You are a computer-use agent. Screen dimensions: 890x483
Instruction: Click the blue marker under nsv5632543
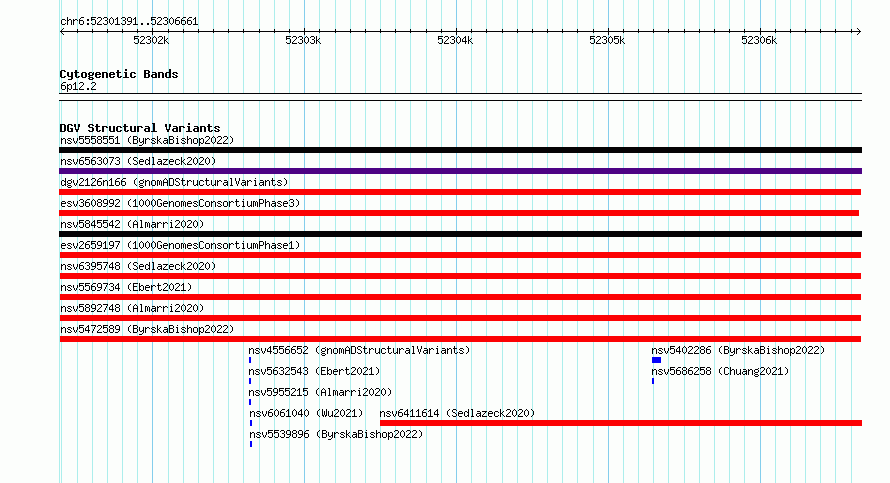[x=250, y=381]
